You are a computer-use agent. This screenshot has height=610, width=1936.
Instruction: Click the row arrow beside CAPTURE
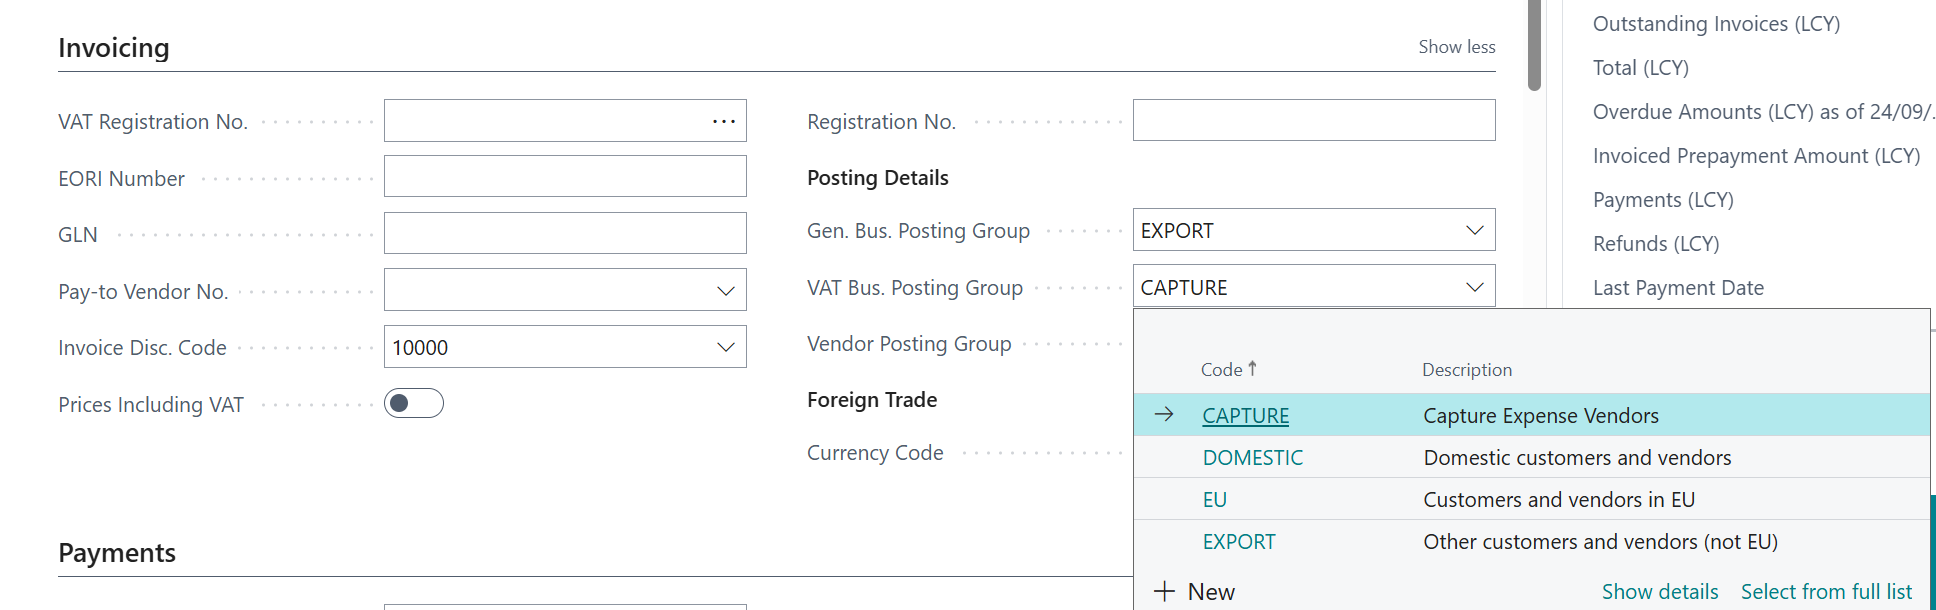1164,415
